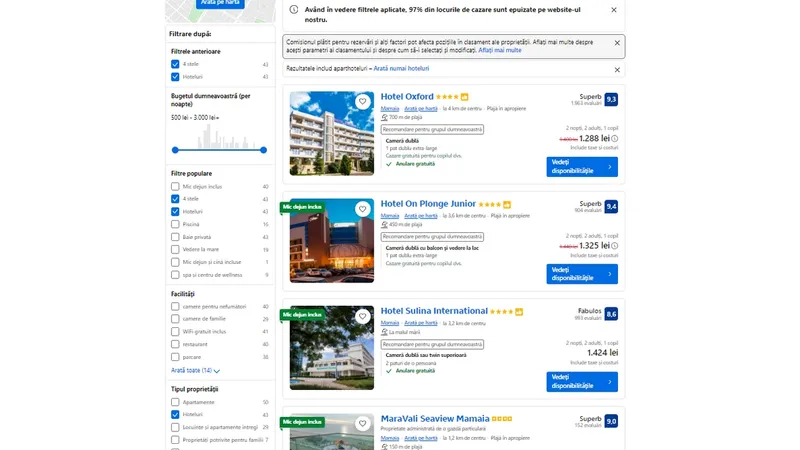Click Aflați mai multe link
Screen dimensions: 800x450
(499, 51)
